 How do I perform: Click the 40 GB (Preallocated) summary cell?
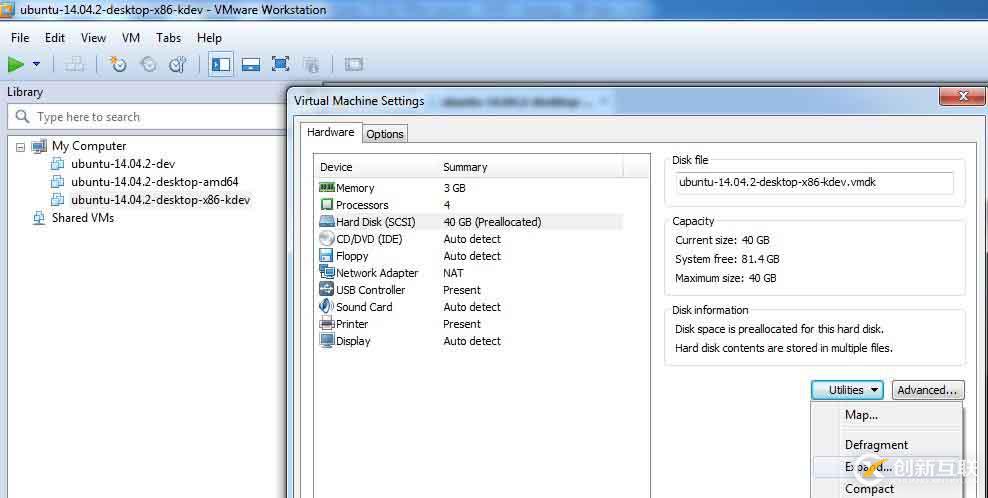point(492,222)
